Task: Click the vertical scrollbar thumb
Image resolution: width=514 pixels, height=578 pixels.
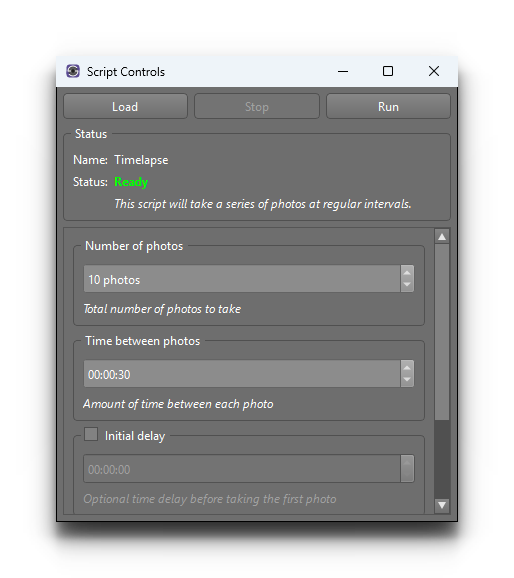Action: click(442, 332)
